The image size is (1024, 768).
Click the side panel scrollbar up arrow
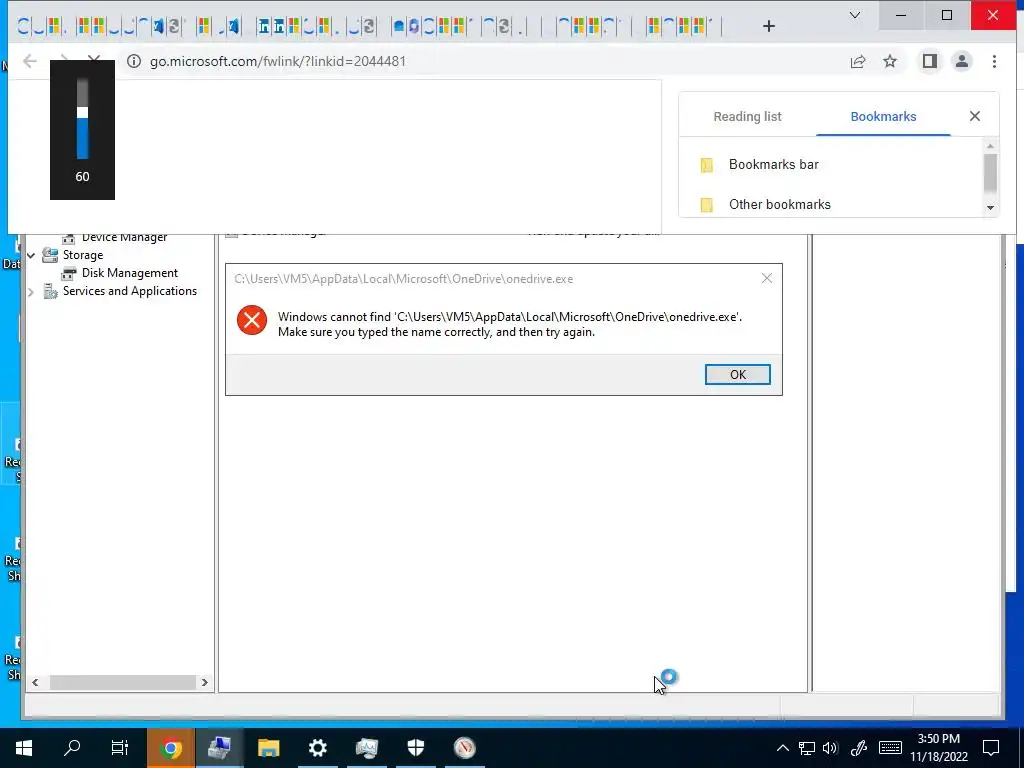click(990, 146)
